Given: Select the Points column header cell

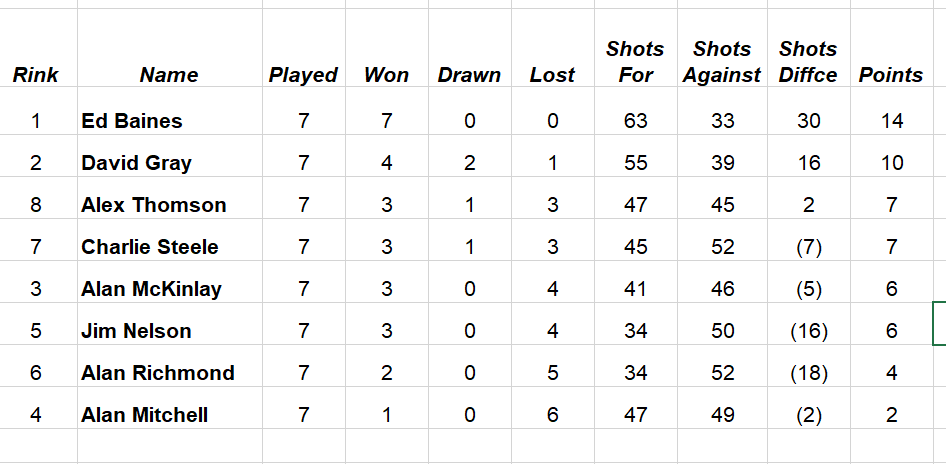Looking at the screenshot, I should coord(891,75).
